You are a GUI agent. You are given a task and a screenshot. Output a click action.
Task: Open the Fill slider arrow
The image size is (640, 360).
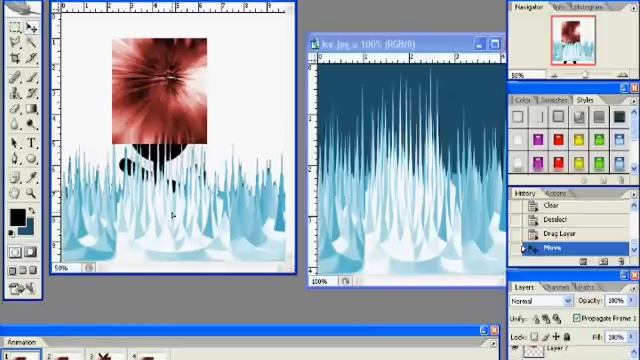[x=631, y=337]
